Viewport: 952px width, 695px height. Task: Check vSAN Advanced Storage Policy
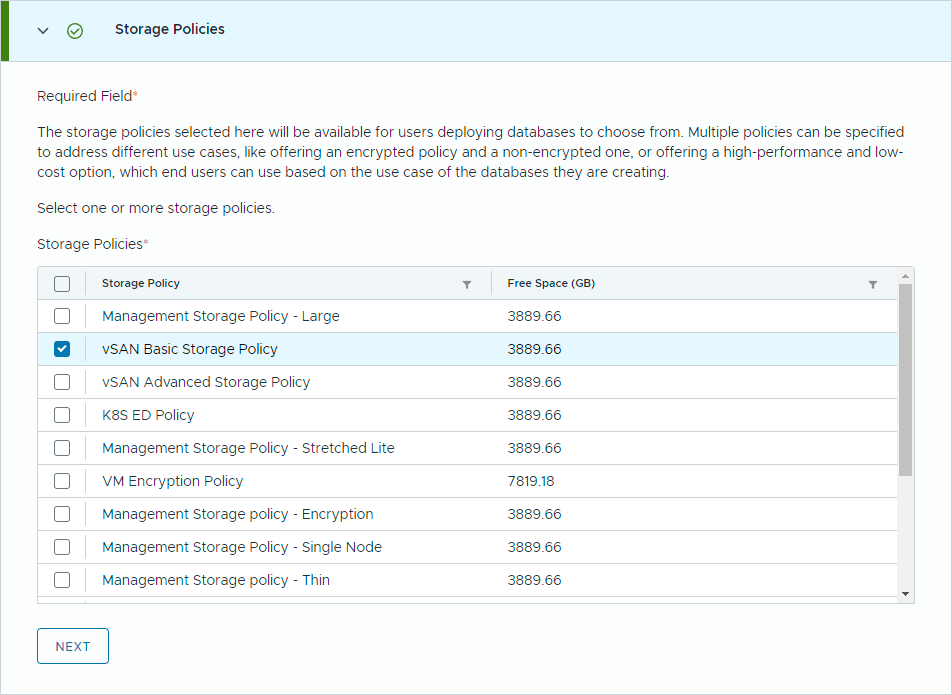click(x=62, y=382)
